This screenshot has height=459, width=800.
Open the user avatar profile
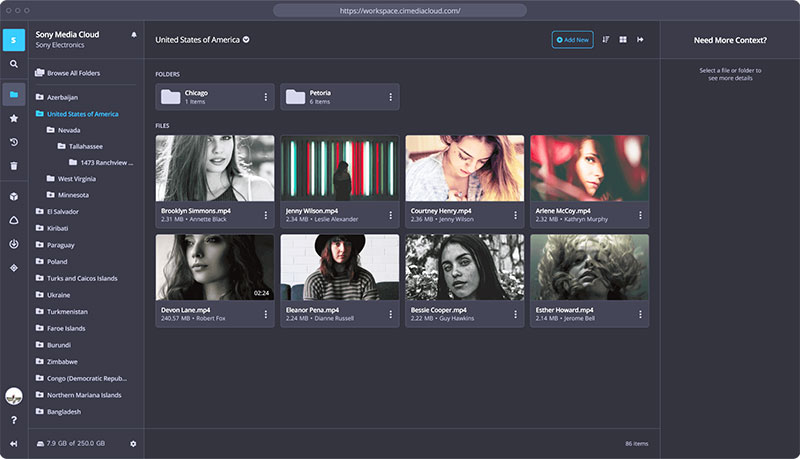[14, 396]
